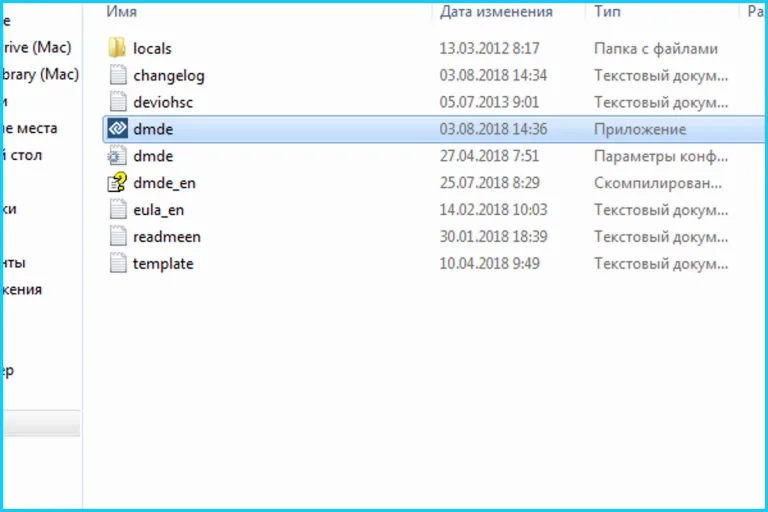
Task: Sort by Тип column header
Action: pos(607,11)
